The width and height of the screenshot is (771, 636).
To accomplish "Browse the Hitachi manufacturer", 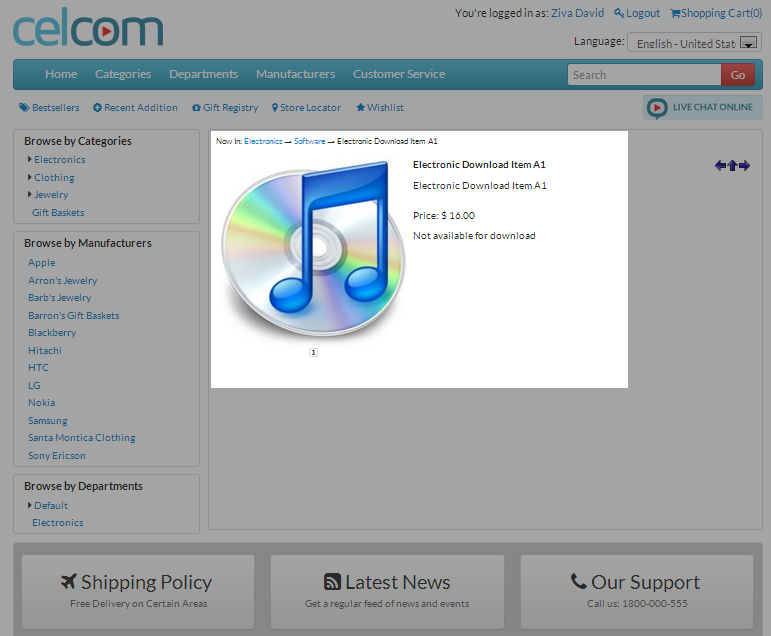I will click(x=45, y=350).
